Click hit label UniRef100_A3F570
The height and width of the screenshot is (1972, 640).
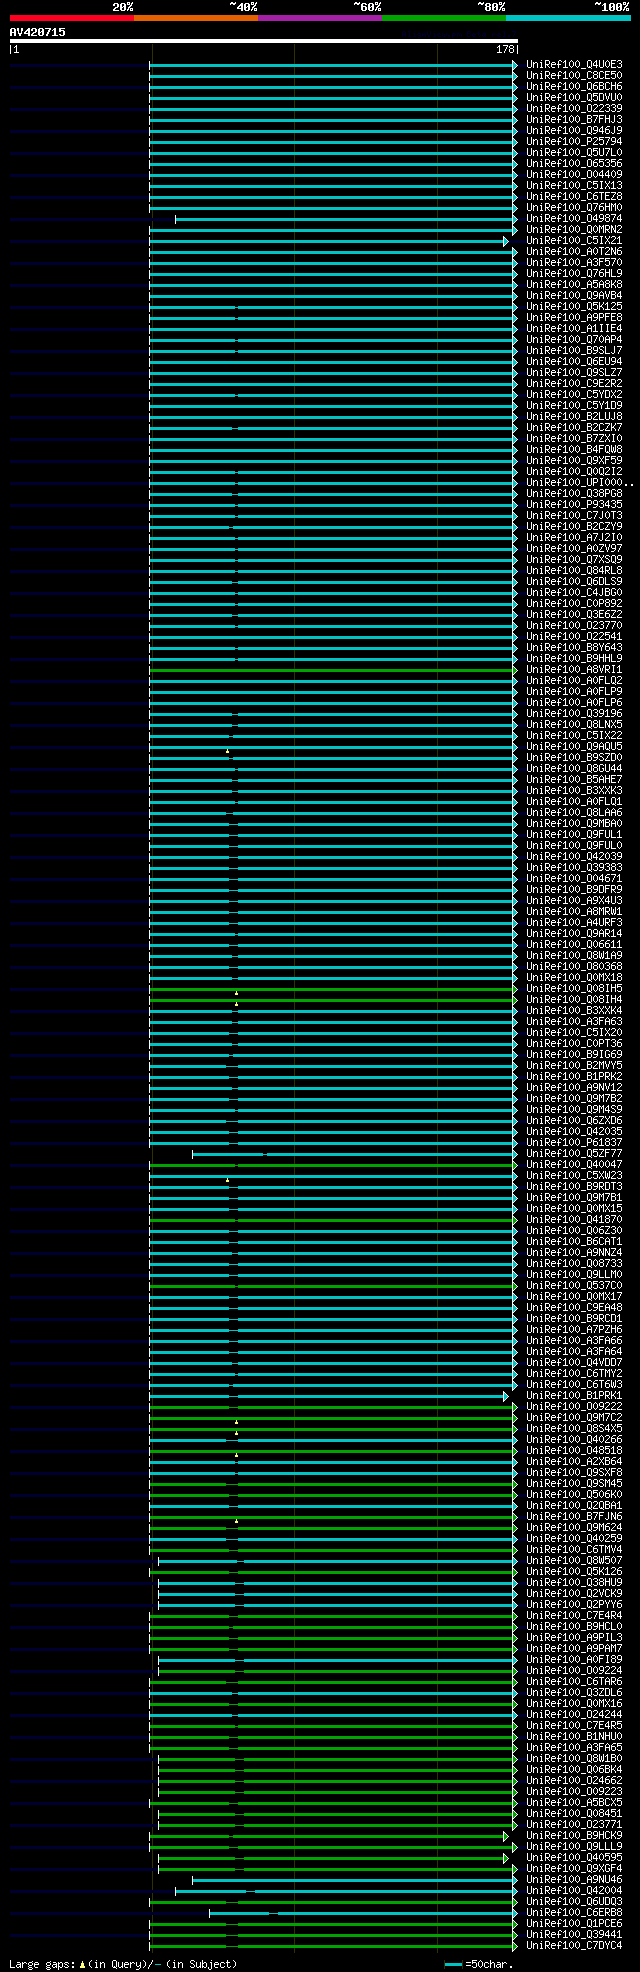[x=574, y=262]
